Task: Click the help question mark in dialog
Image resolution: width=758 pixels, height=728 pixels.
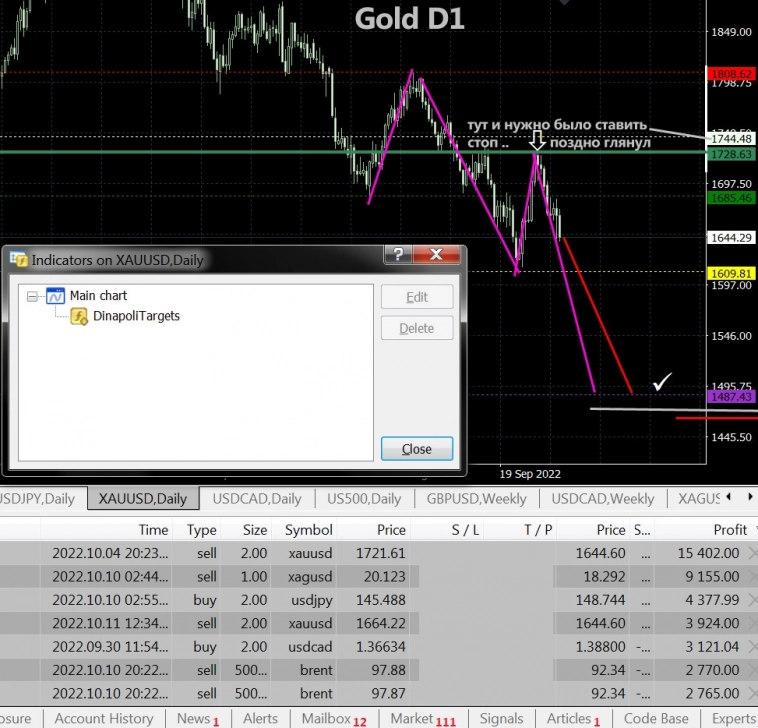Action: pyautogui.click(x=397, y=256)
